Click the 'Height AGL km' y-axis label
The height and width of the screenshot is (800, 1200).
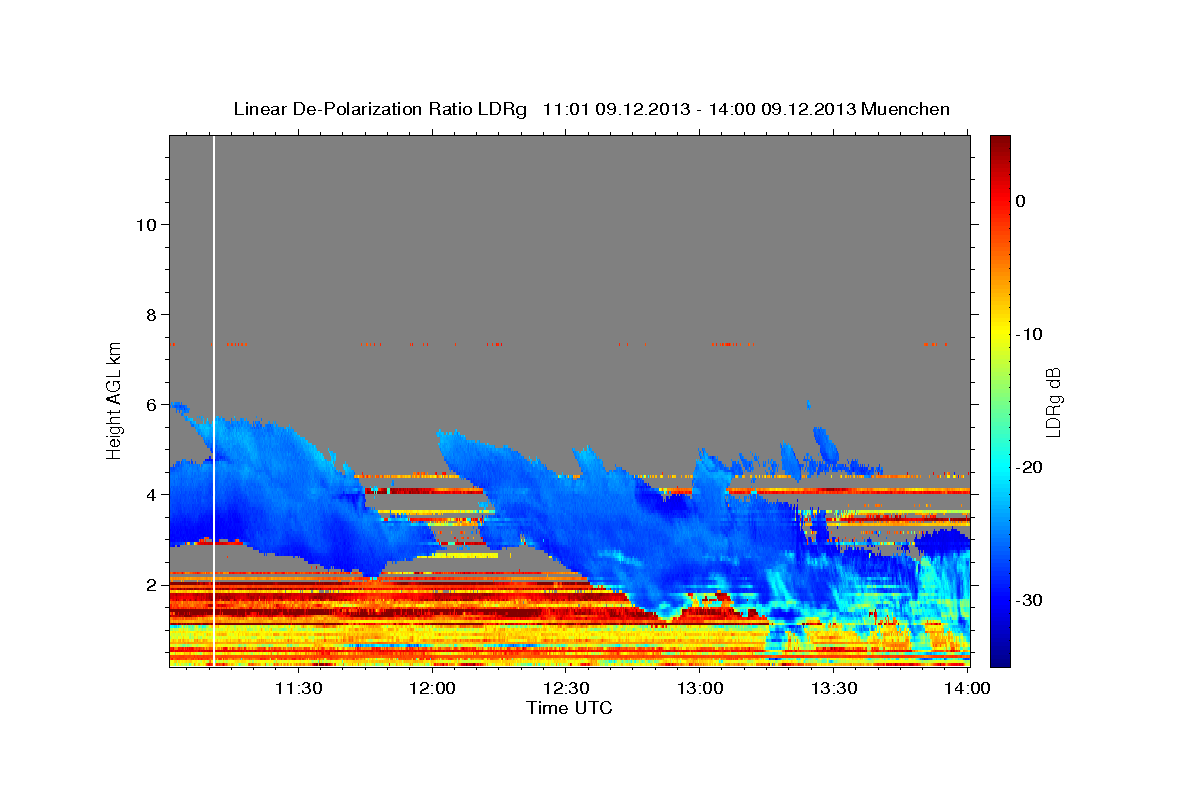(115, 400)
